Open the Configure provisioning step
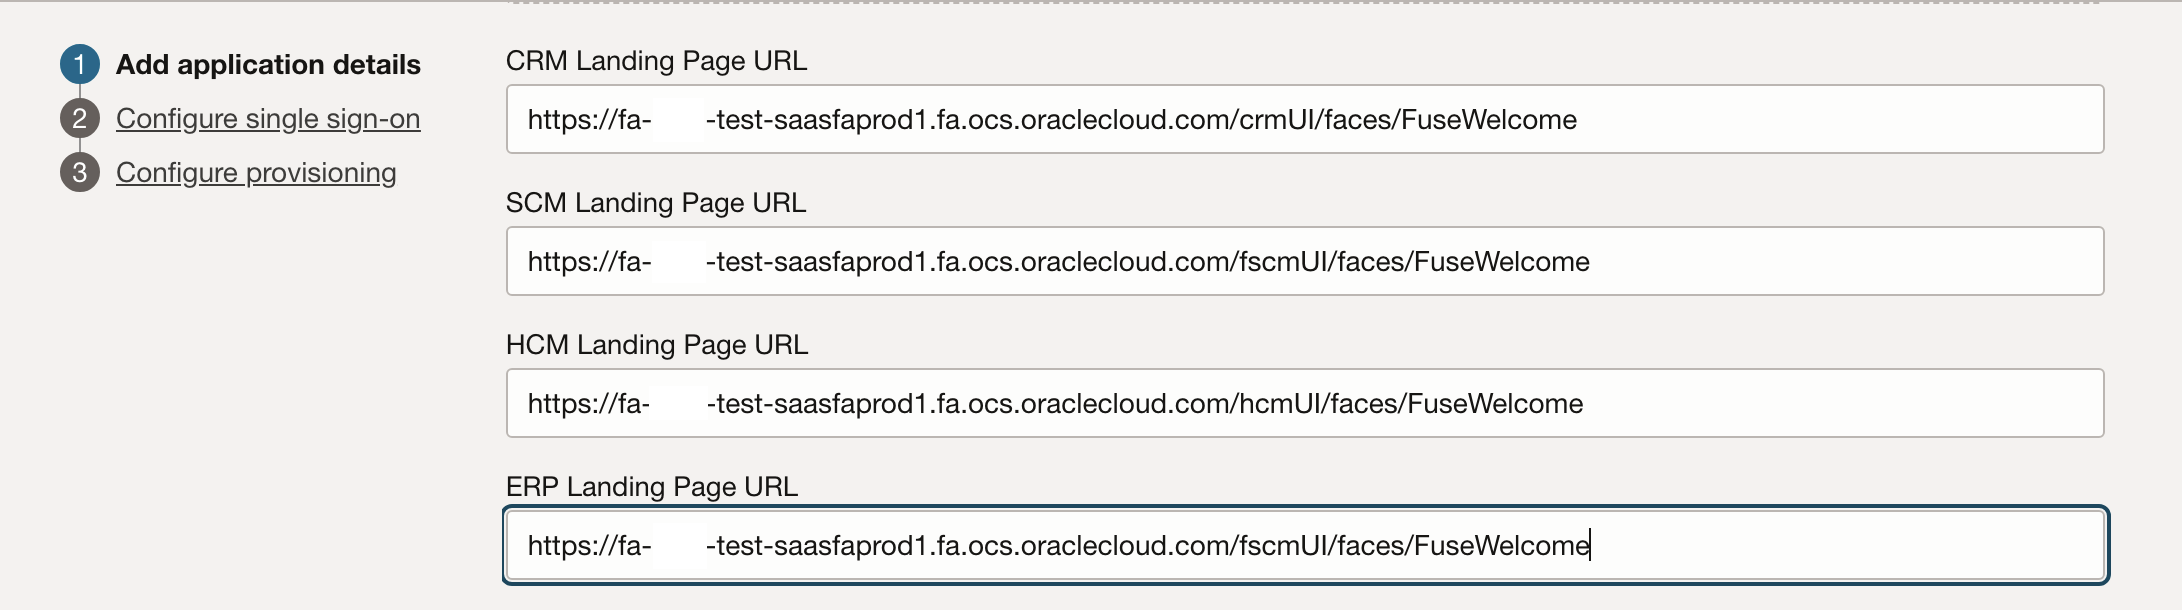This screenshot has height=610, width=2182. (x=257, y=172)
